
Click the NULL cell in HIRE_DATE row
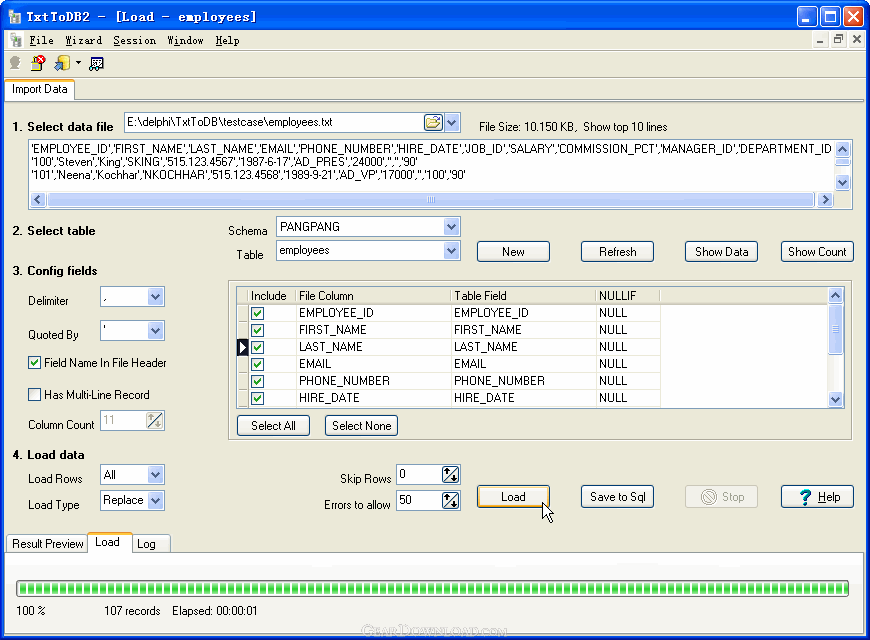pos(628,398)
